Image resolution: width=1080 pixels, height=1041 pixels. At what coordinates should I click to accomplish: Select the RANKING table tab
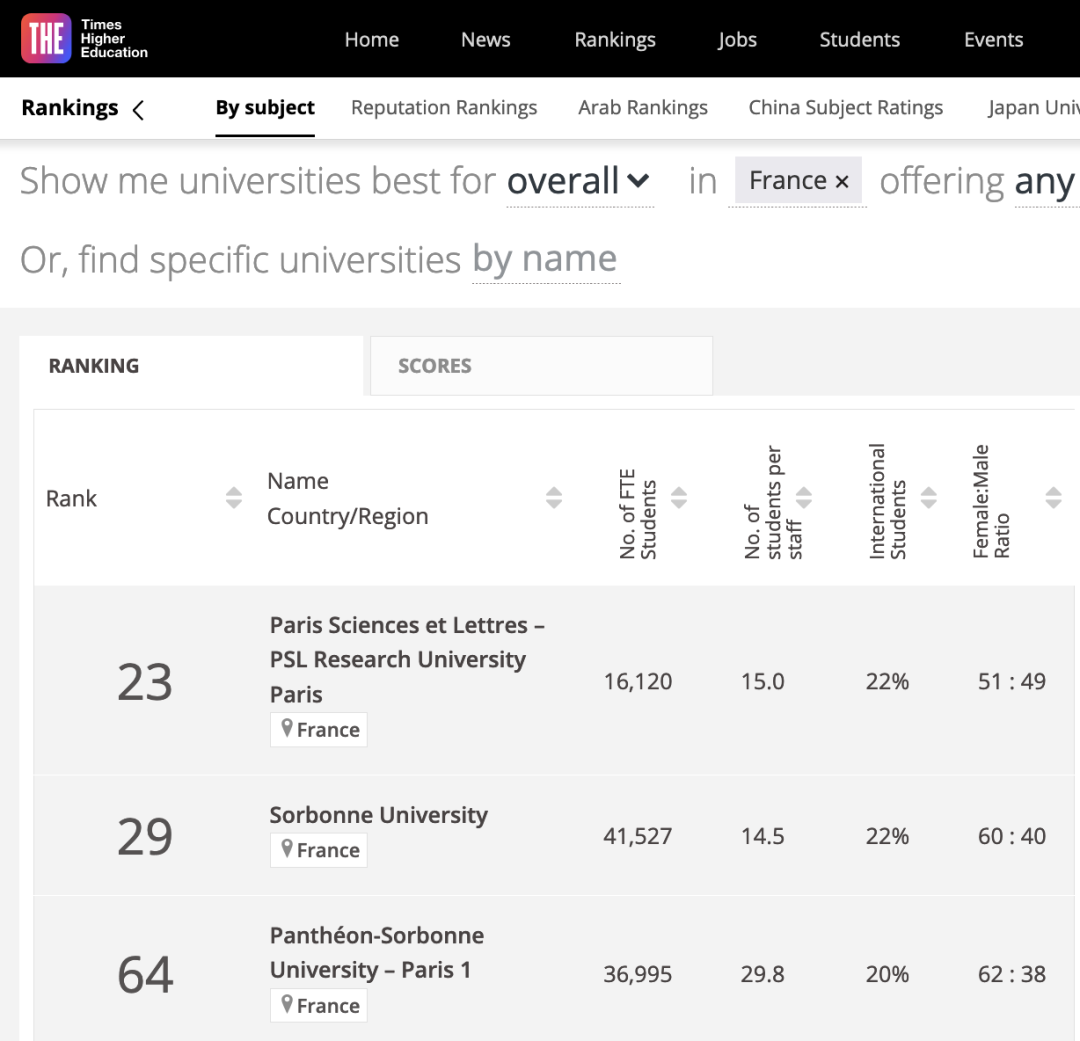[x=191, y=366]
